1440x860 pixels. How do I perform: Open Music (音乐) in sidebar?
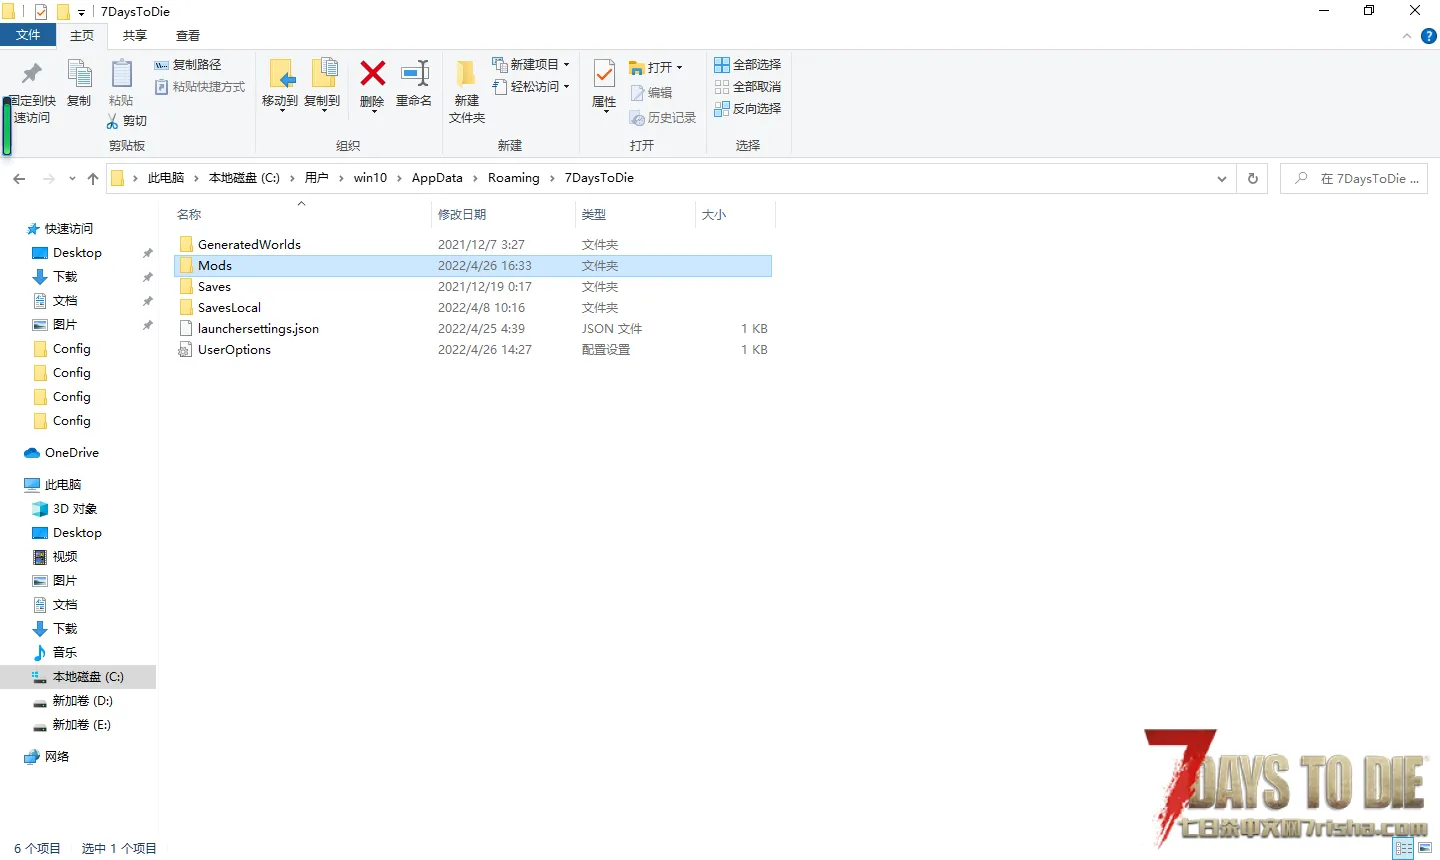55,653
